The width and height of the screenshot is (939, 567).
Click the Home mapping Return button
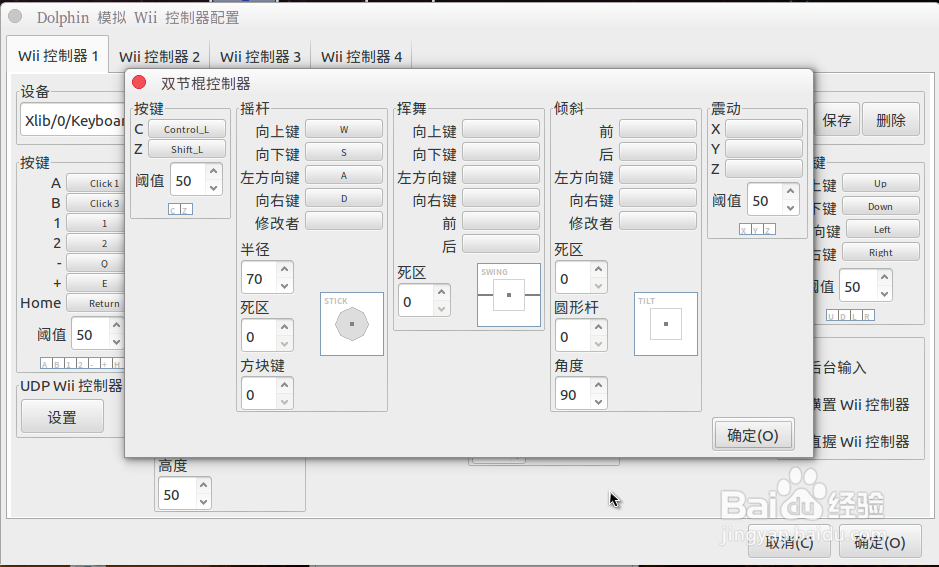(96, 304)
